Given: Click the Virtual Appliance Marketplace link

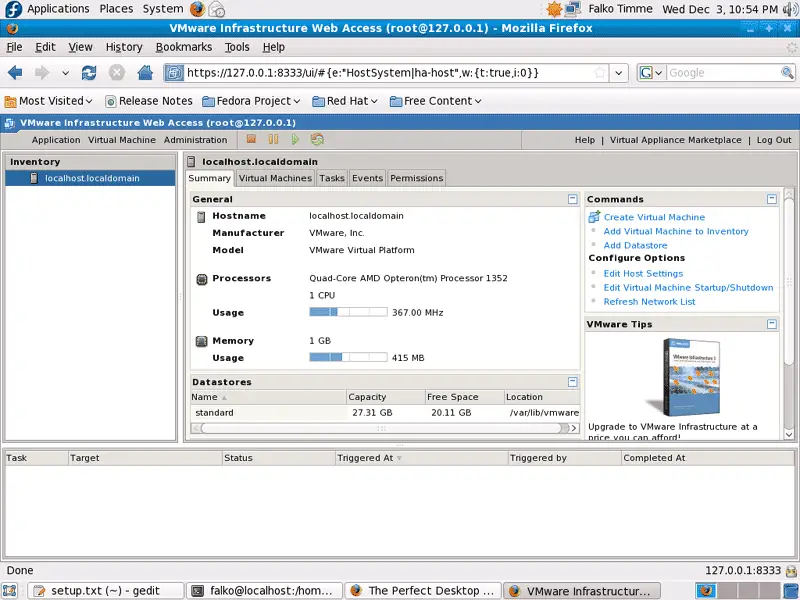Looking at the screenshot, I should (x=676, y=140).
